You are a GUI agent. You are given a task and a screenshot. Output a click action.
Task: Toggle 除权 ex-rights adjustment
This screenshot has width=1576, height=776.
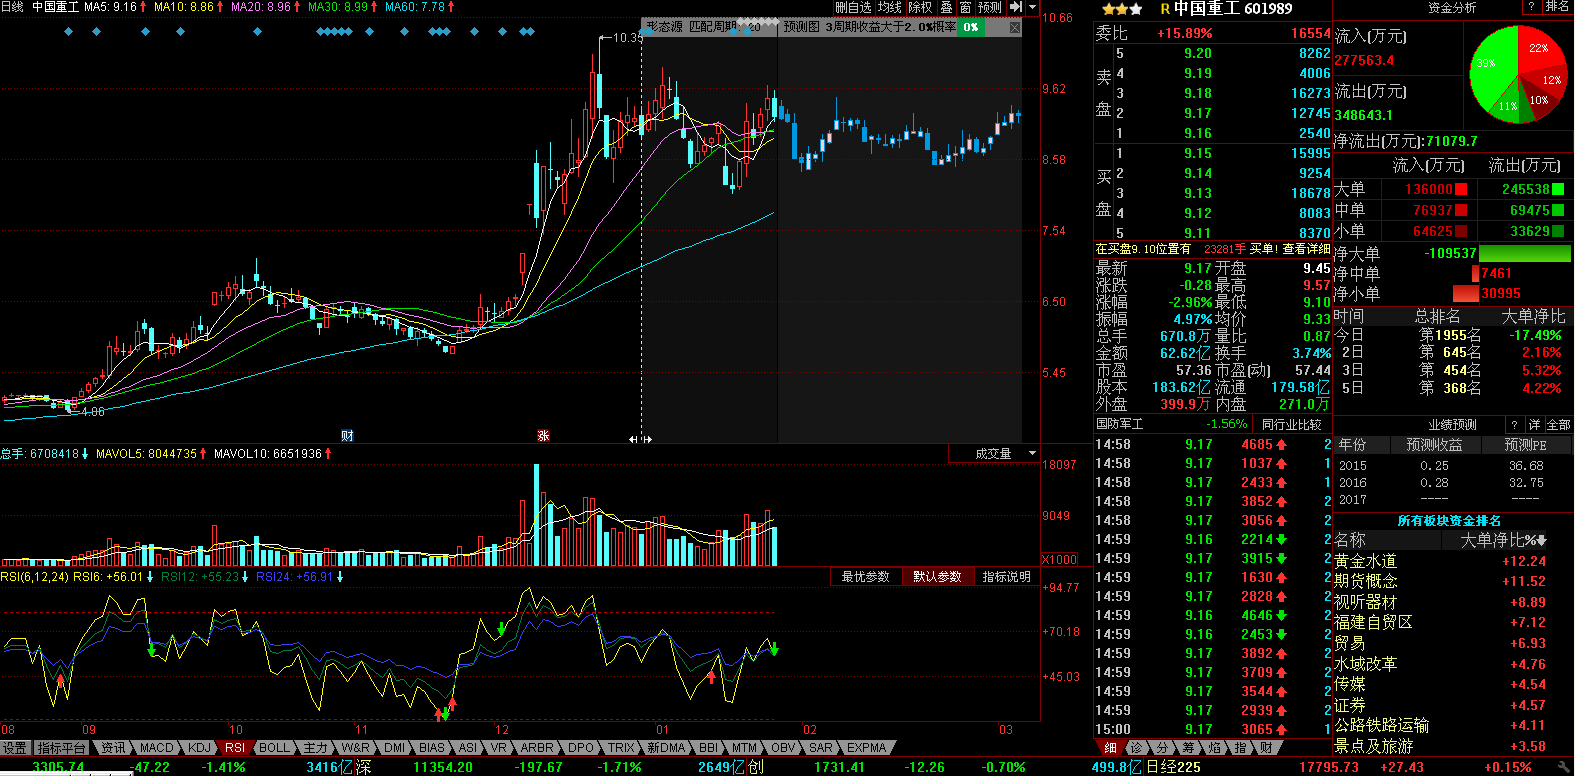pyautogui.click(x=920, y=7)
